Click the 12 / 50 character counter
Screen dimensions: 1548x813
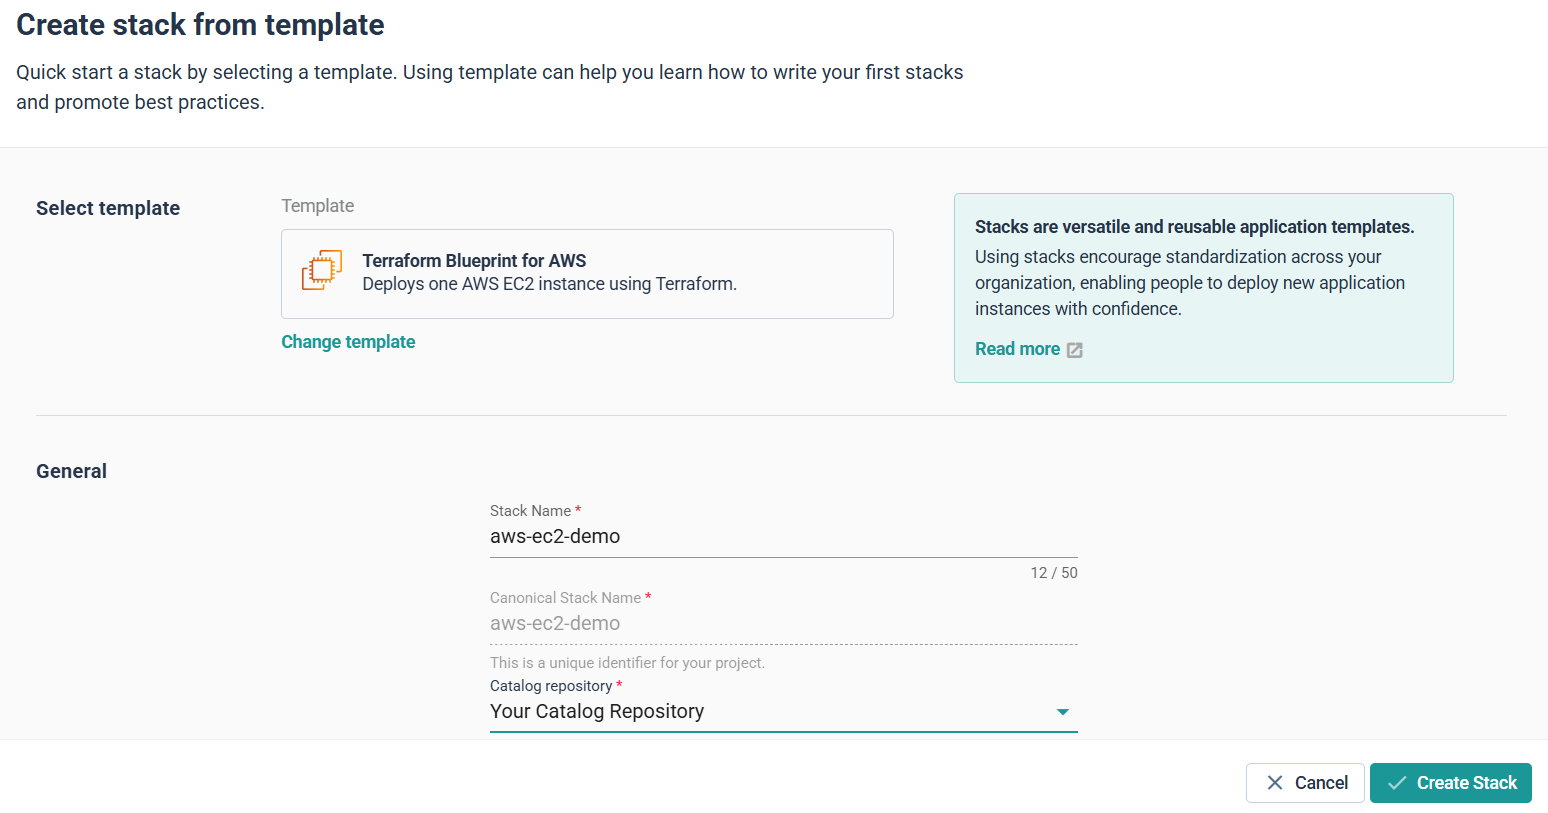(x=1053, y=573)
